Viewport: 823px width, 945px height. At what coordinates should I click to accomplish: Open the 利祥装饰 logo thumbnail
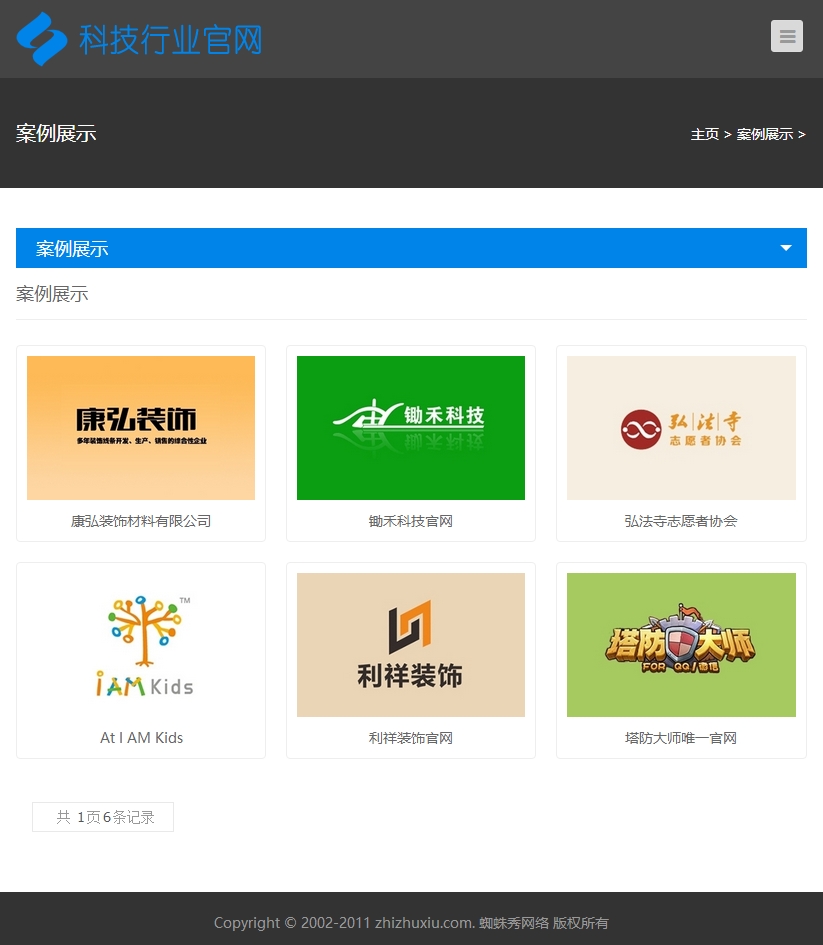point(411,645)
